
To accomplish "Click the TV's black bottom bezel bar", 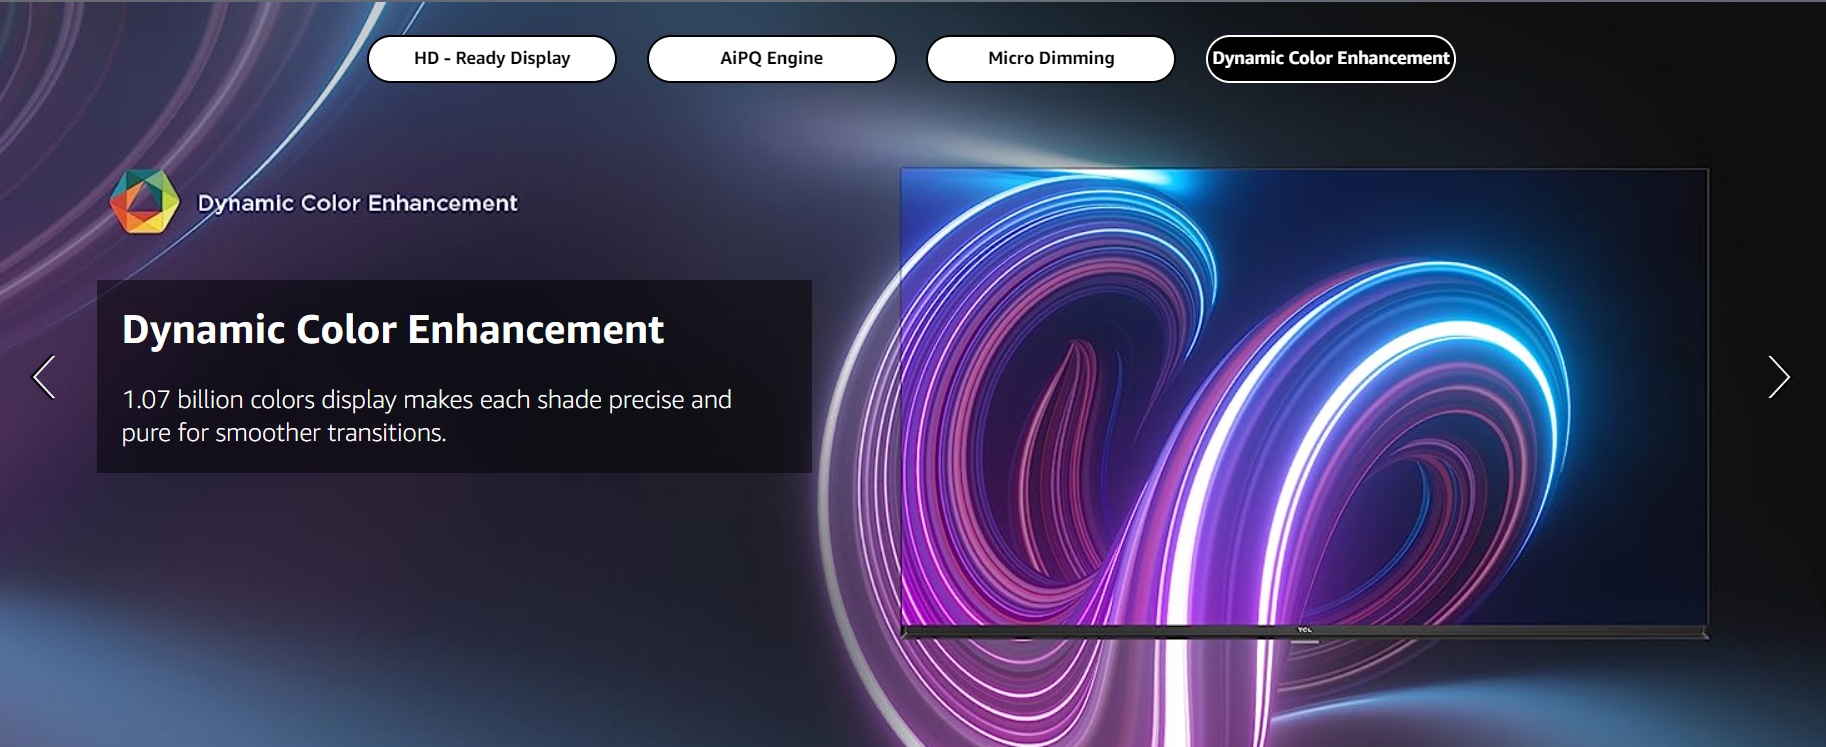I will tap(1100, 632).
